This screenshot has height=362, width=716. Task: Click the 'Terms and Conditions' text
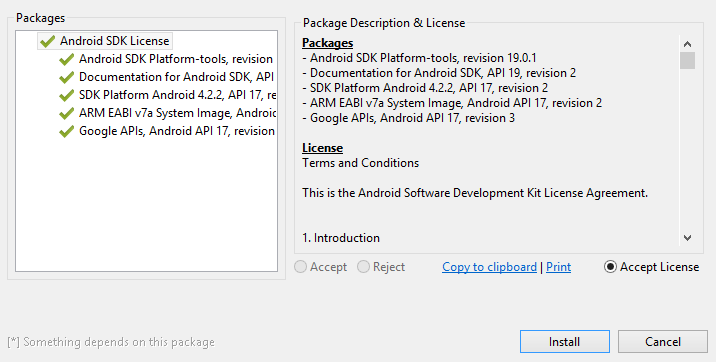coord(360,163)
